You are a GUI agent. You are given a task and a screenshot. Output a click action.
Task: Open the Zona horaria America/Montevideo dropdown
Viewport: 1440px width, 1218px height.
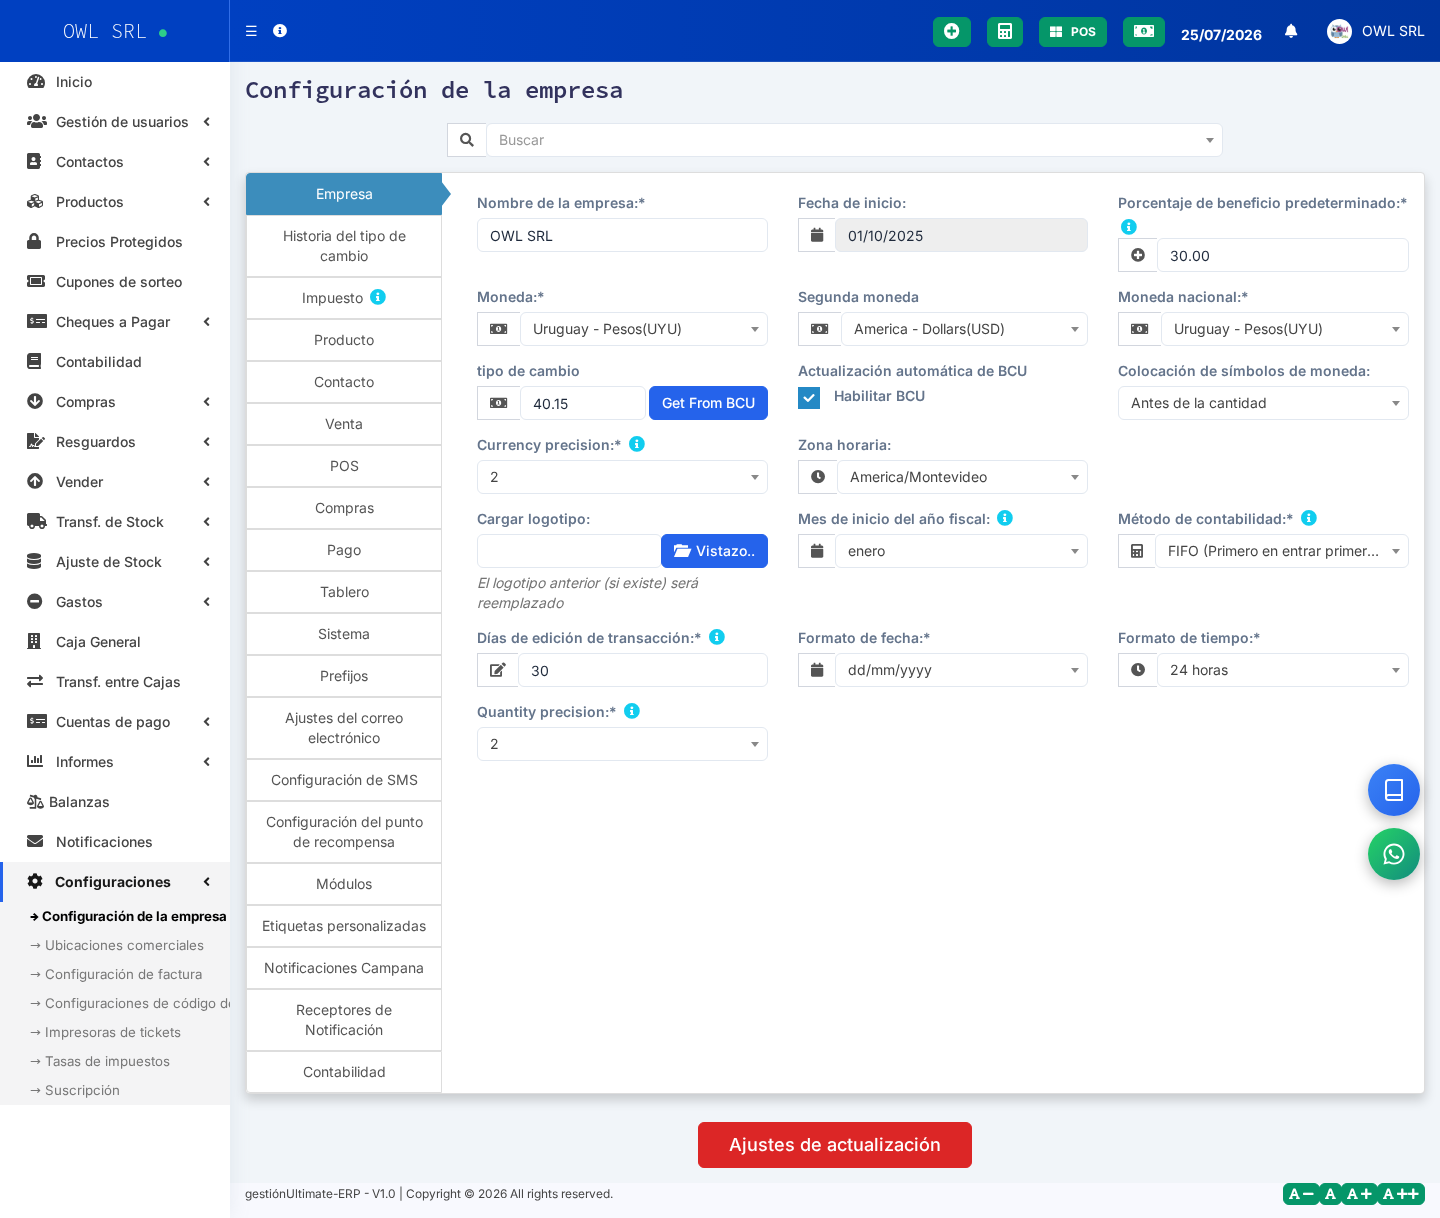coord(962,477)
